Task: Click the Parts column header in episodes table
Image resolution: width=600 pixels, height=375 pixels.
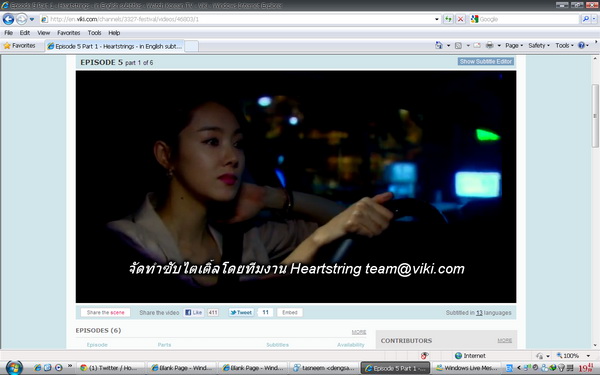Action: point(164,345)
